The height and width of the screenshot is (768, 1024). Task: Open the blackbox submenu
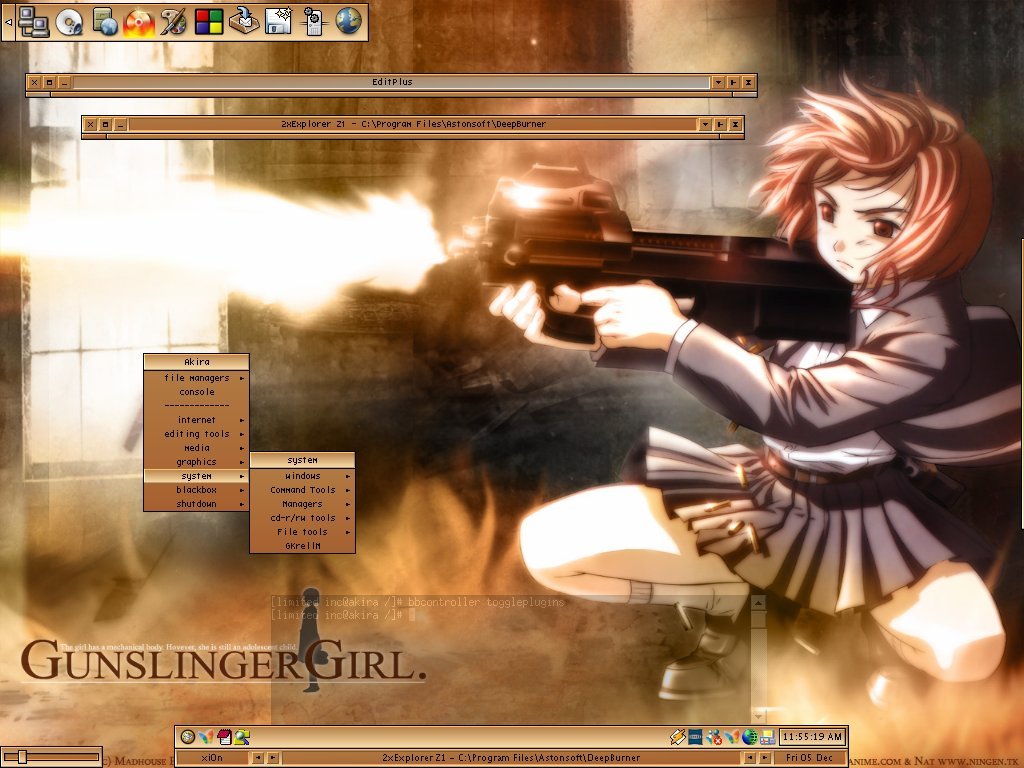coord(197,490)
